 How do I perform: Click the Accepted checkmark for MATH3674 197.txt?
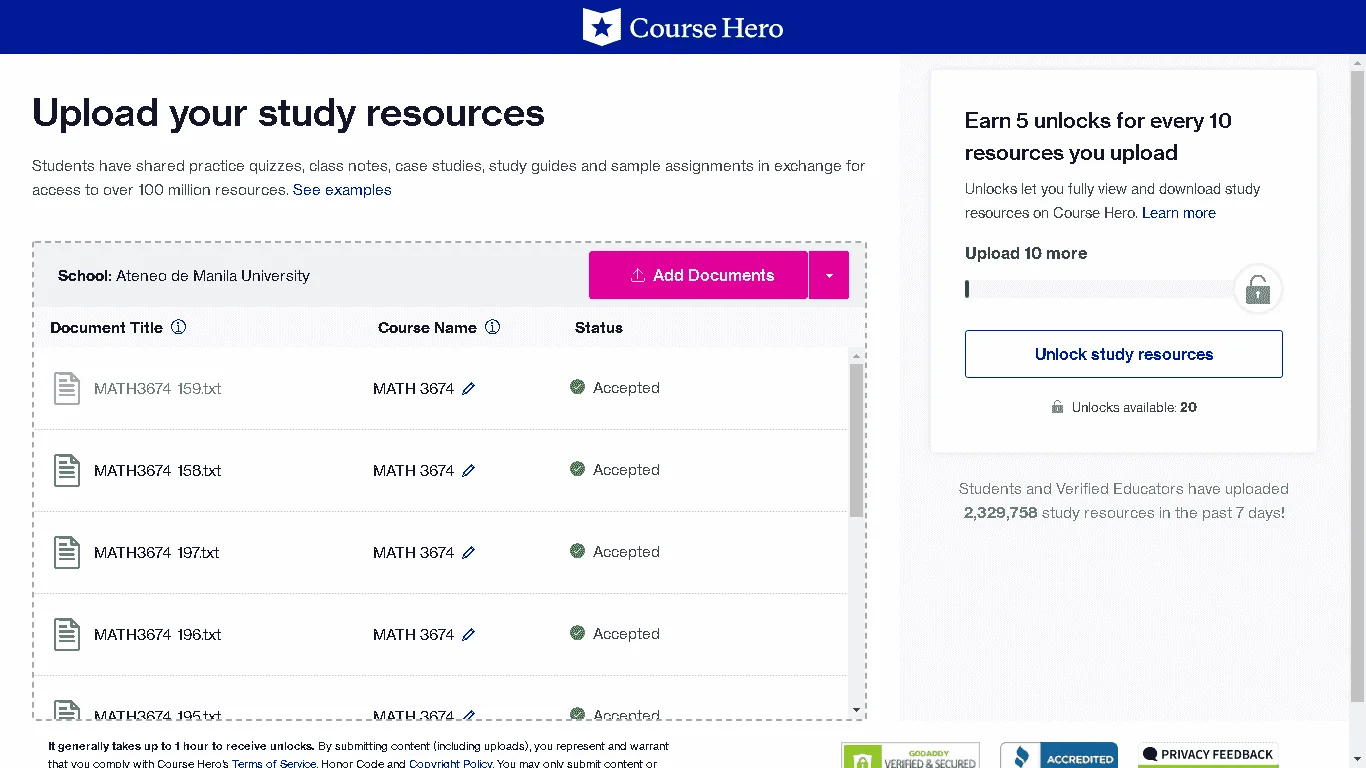pos(577,551)
